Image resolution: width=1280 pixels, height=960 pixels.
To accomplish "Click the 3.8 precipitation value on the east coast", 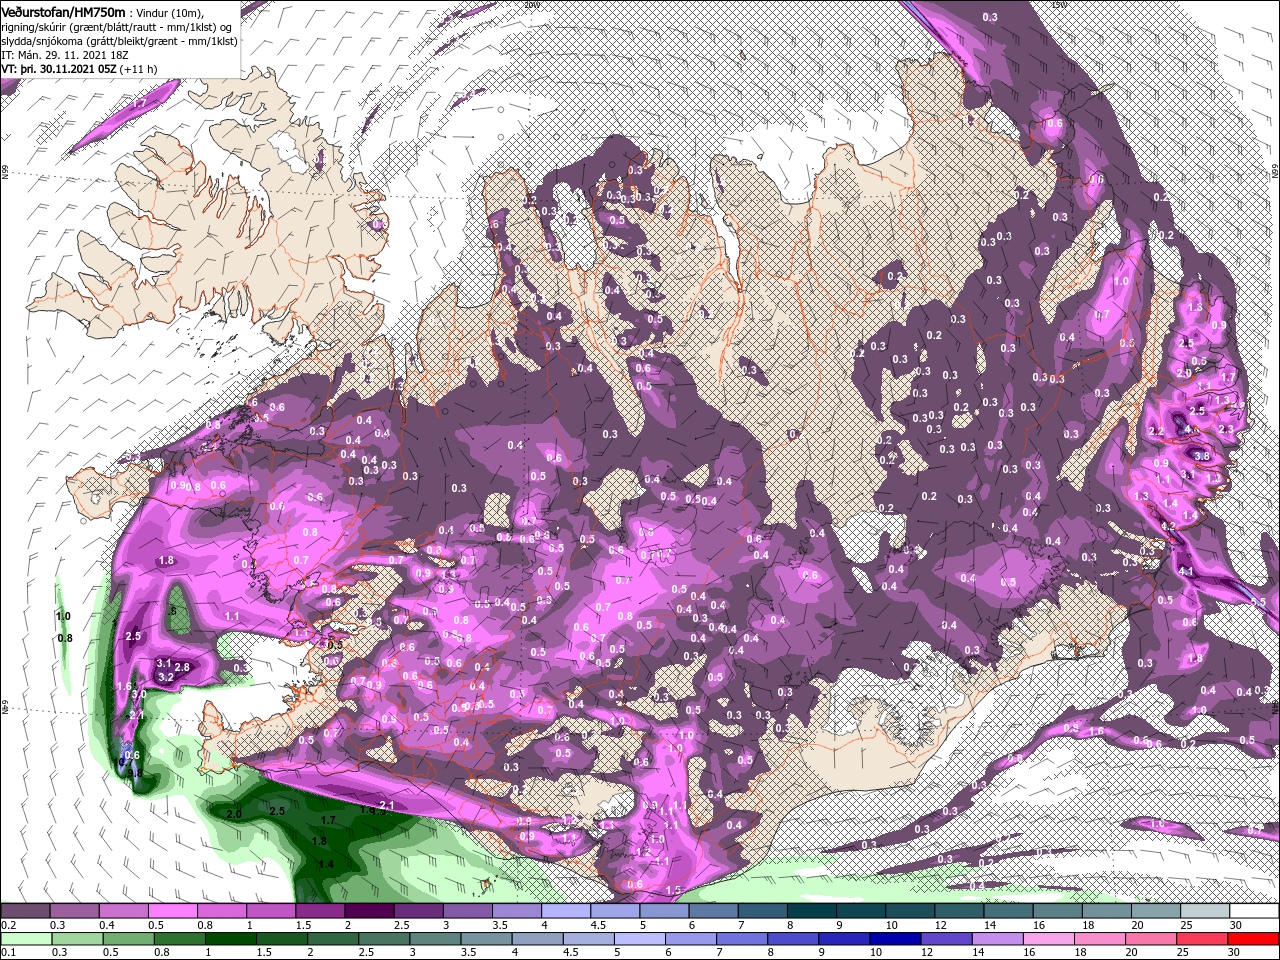I will tap(1202, 456).
